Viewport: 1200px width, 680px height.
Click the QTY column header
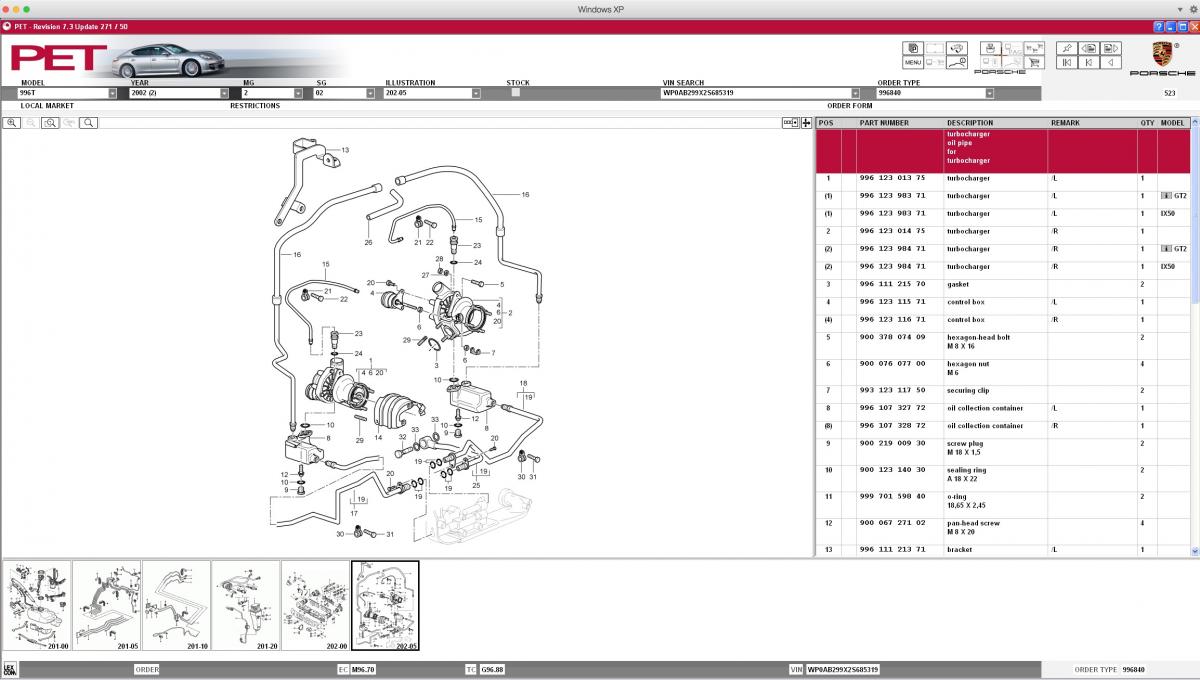pos(1147,123)
